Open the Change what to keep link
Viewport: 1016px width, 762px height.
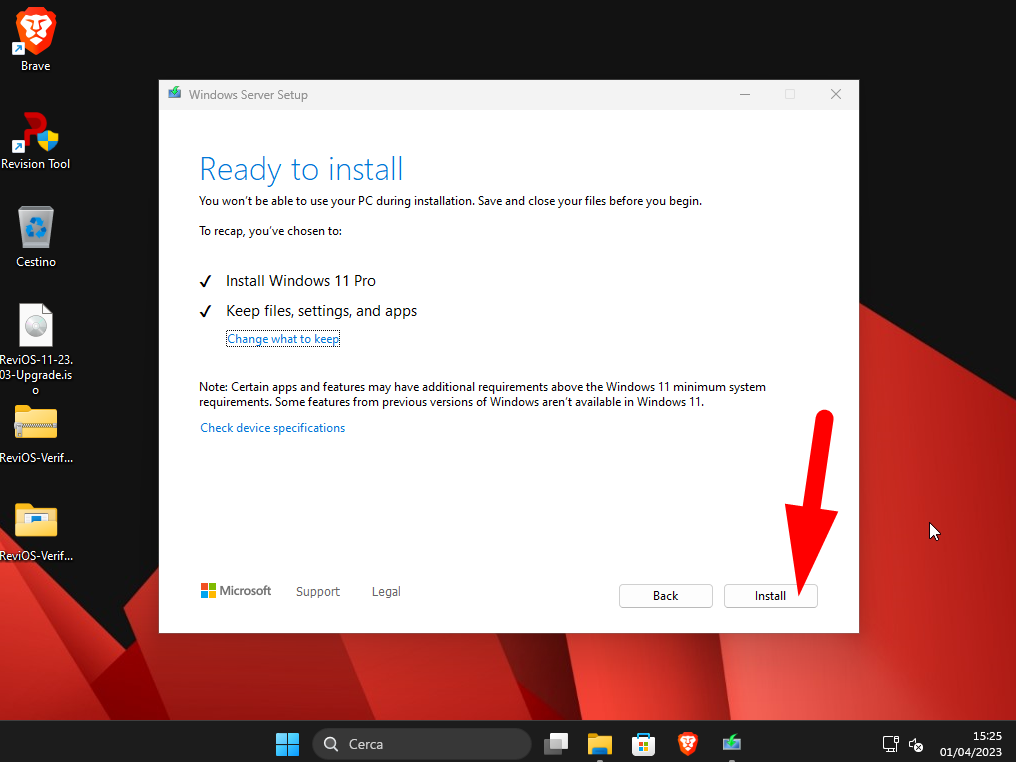click(283, 339)
